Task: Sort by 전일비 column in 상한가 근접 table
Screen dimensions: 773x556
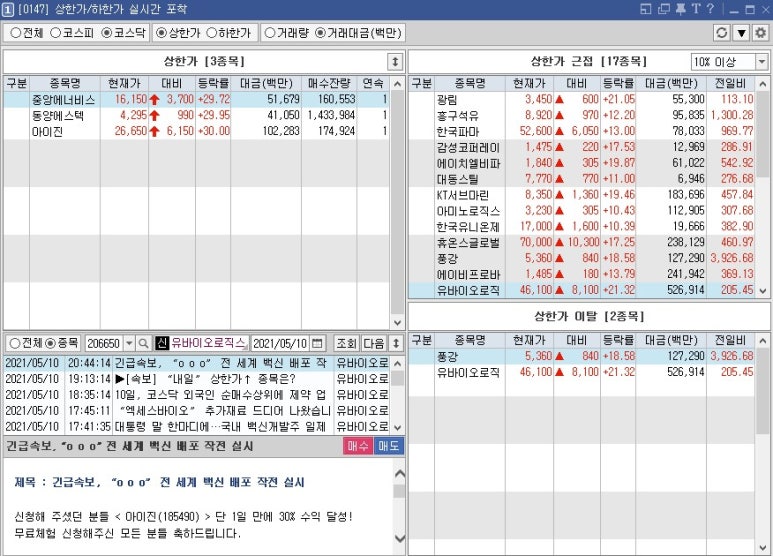Action: click(x=731, y=83)
